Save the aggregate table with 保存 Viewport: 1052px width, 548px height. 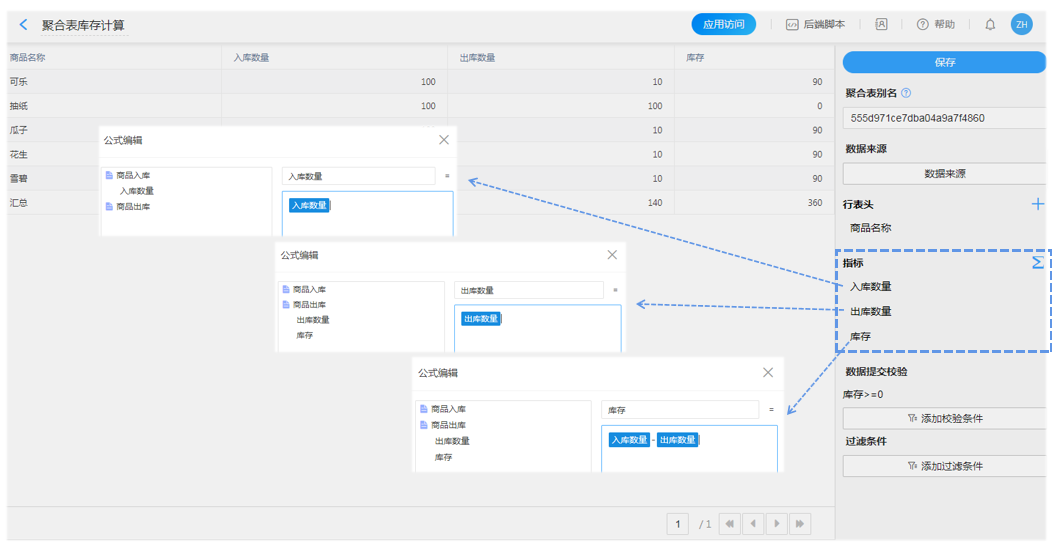coord(944,62)
